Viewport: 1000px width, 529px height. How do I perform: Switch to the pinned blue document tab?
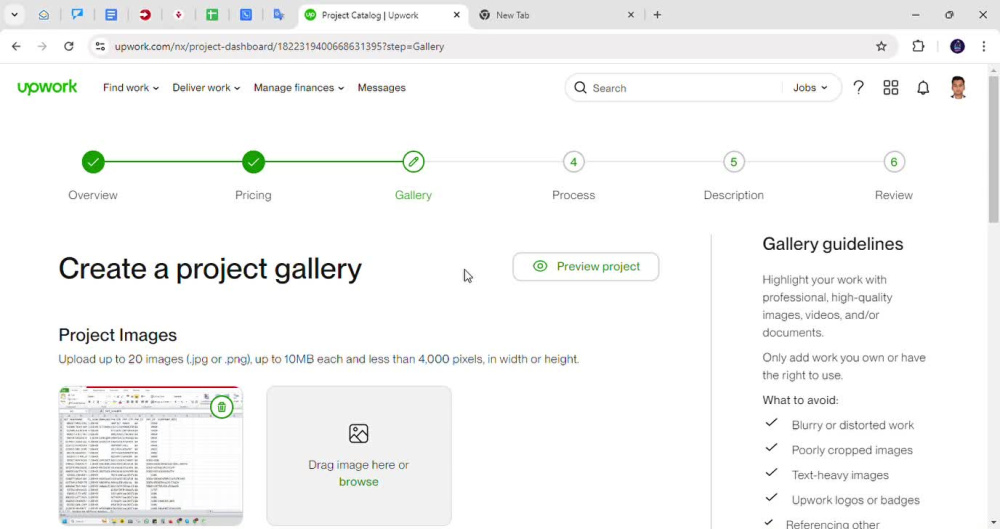click(111, 15)
